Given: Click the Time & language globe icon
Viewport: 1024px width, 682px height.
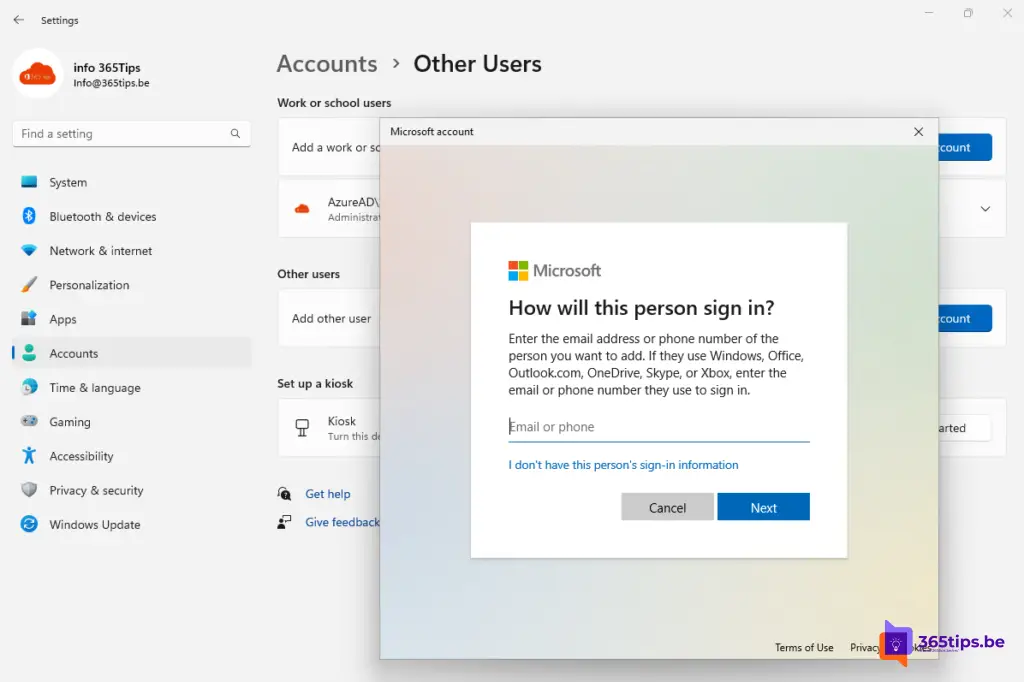Looking at the screenshot, I should (29, 388).
